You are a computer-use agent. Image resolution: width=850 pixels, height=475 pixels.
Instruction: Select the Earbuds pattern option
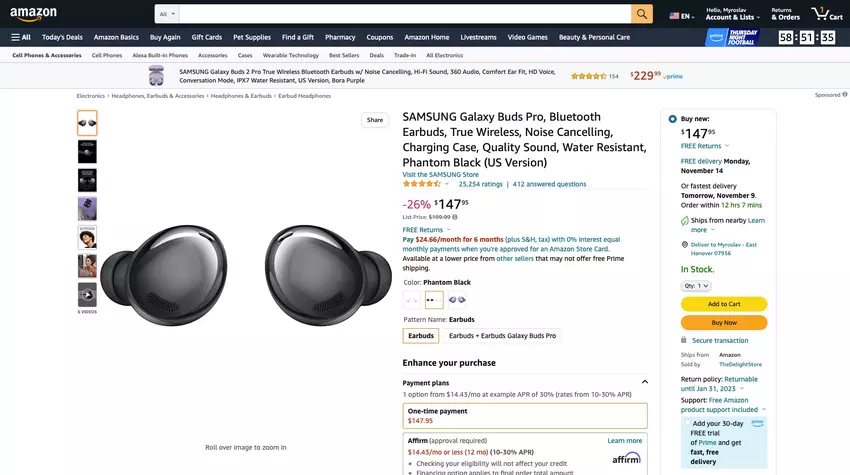[x=421, y=336]
